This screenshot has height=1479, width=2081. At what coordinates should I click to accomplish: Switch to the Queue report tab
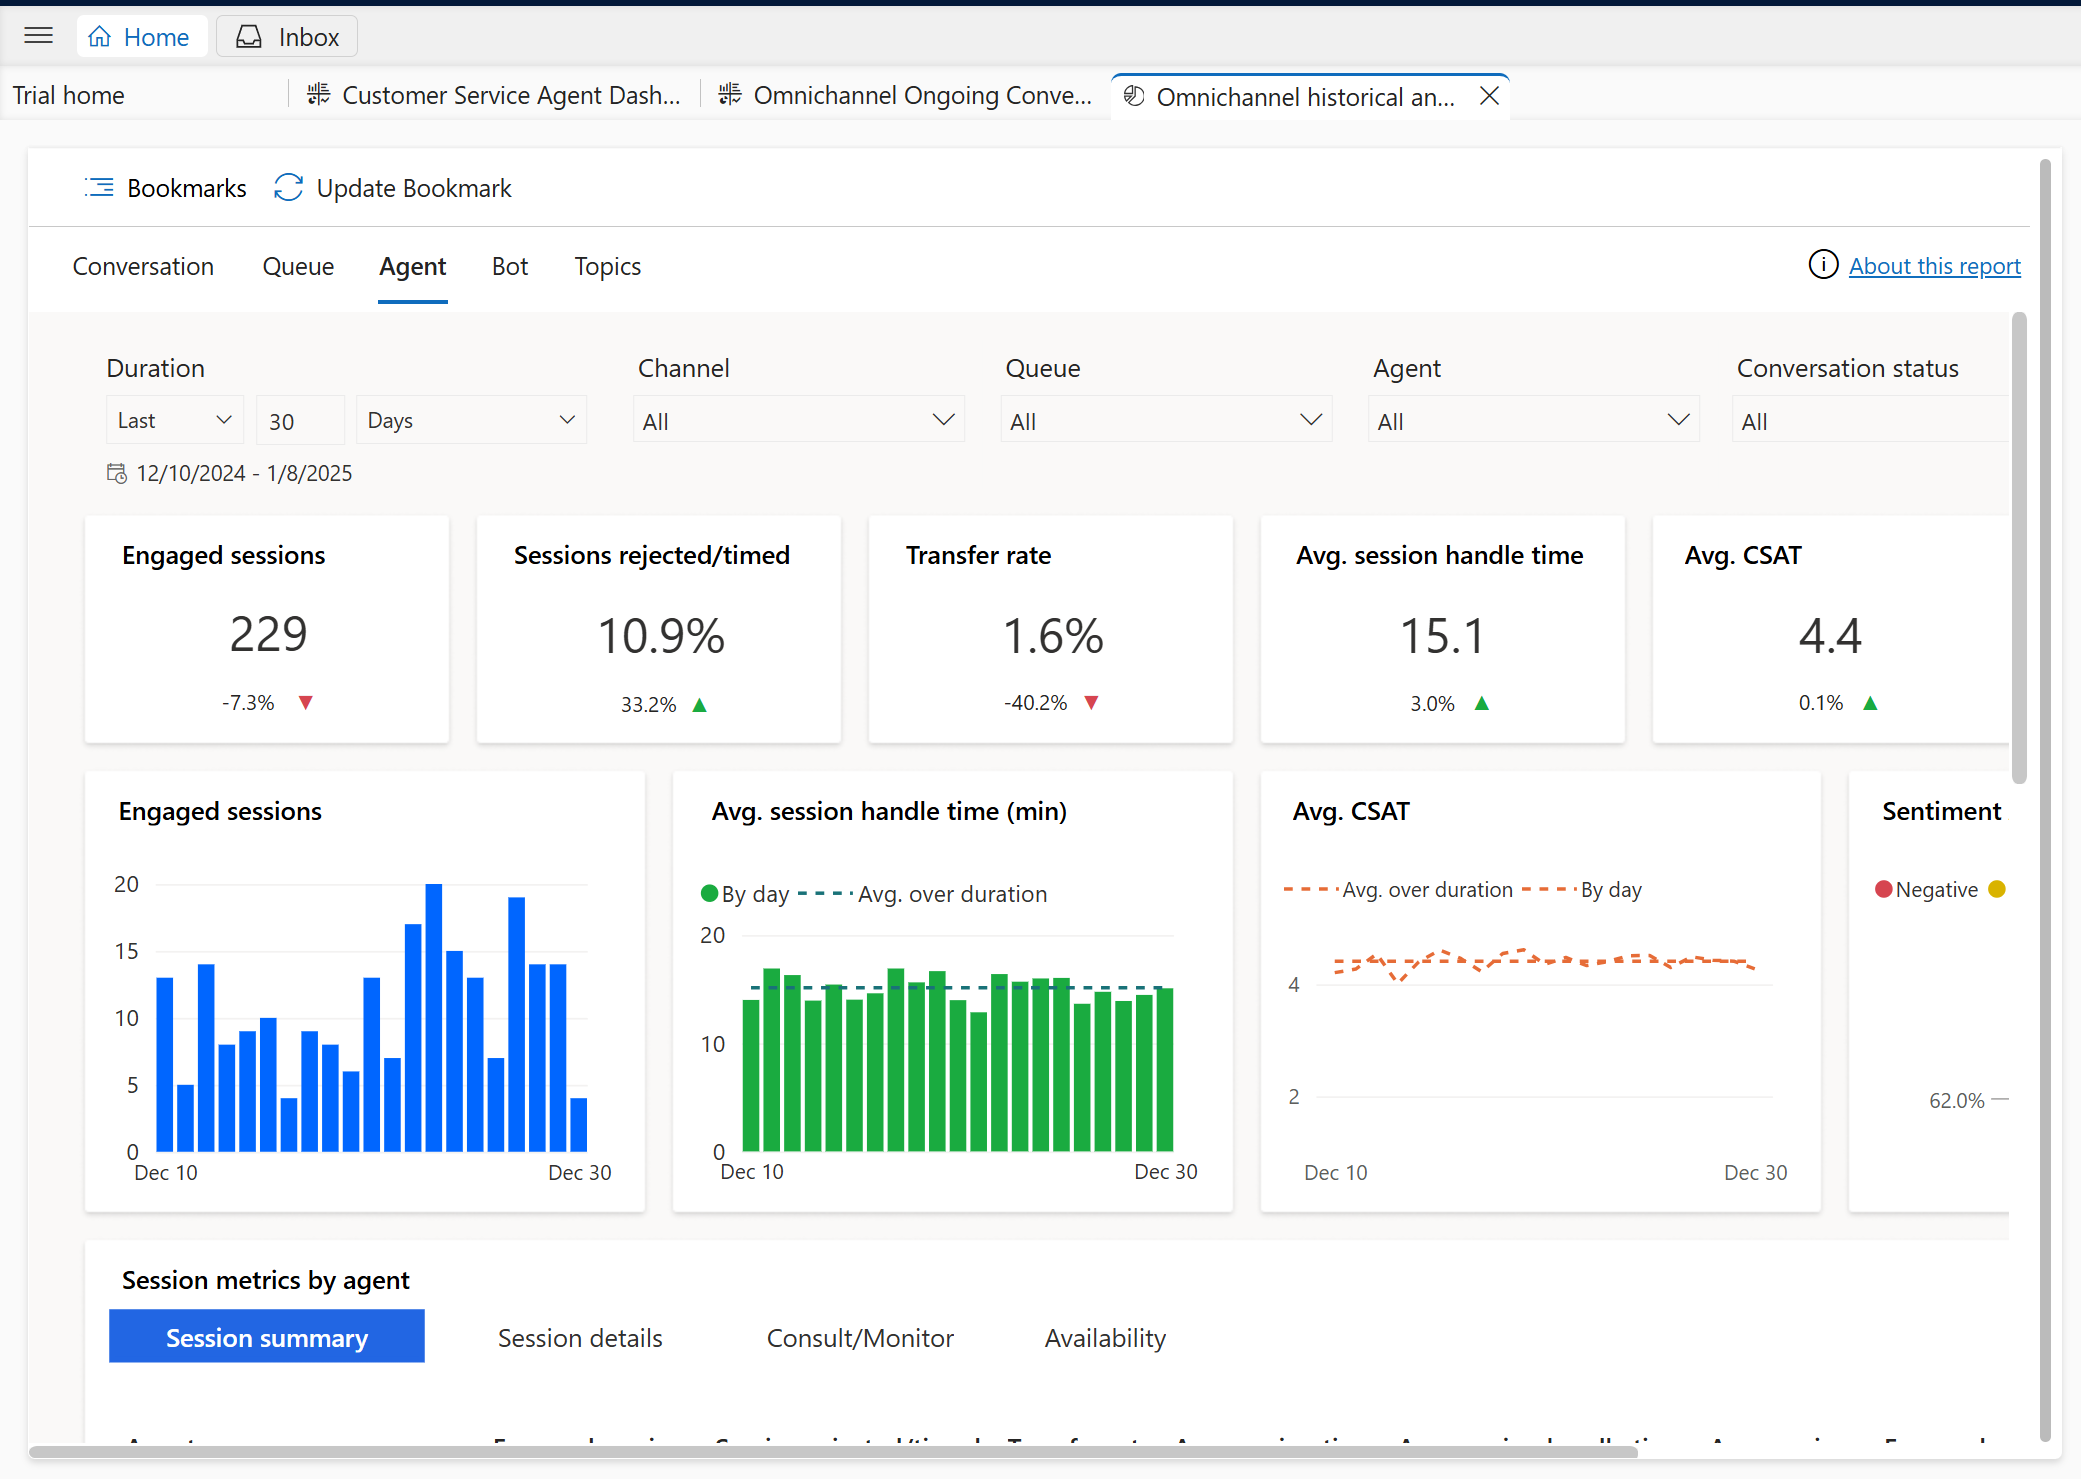pos(298,267)
